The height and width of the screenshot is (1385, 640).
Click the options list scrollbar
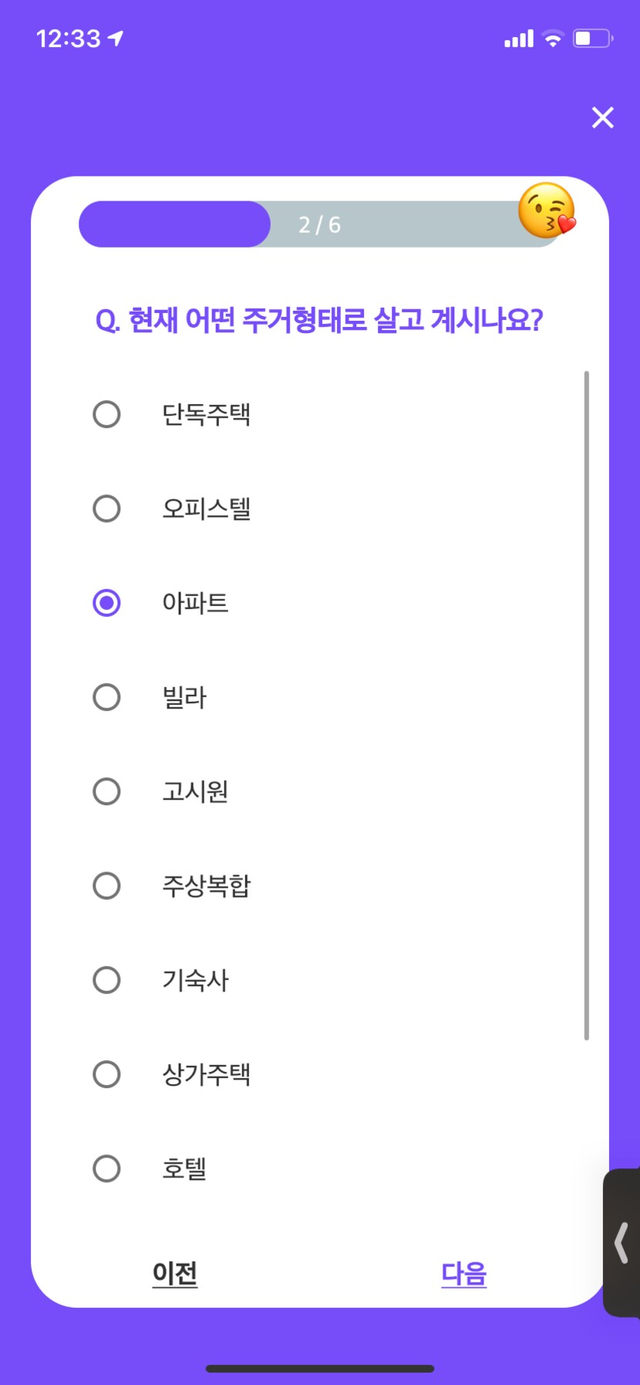586,705
